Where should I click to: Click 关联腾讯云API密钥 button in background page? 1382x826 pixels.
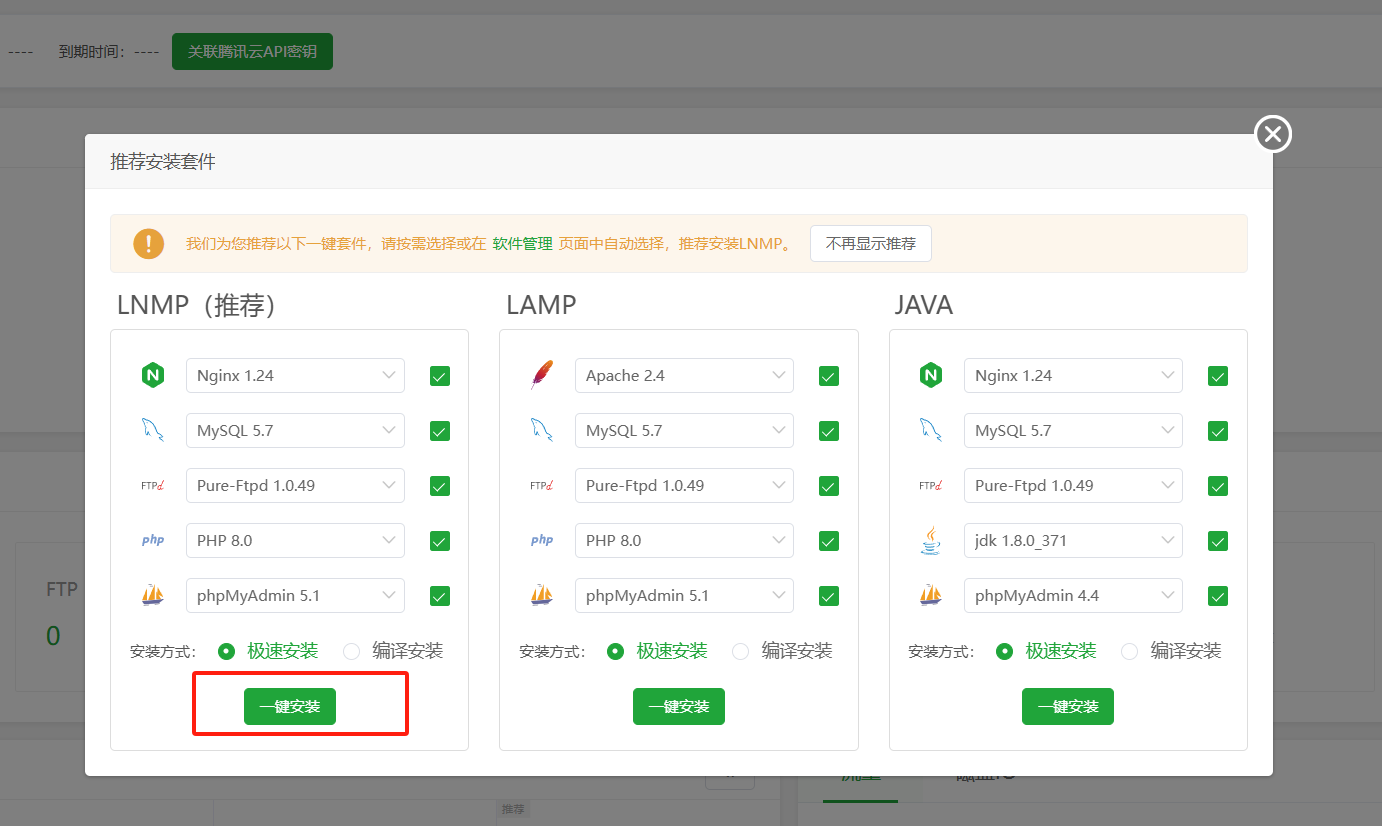coord(252,51)
